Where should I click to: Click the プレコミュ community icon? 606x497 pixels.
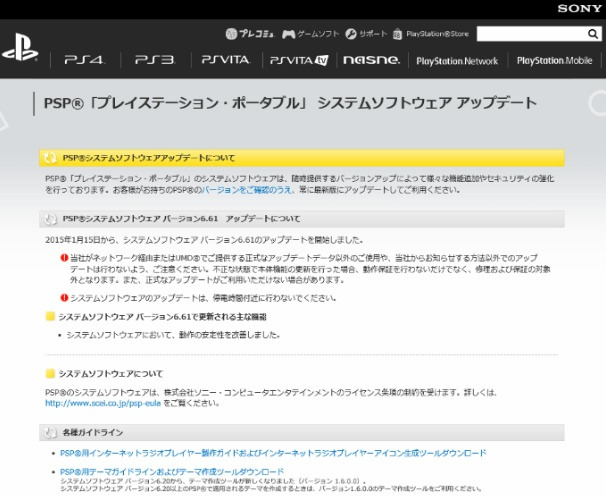tap(231, 34)
